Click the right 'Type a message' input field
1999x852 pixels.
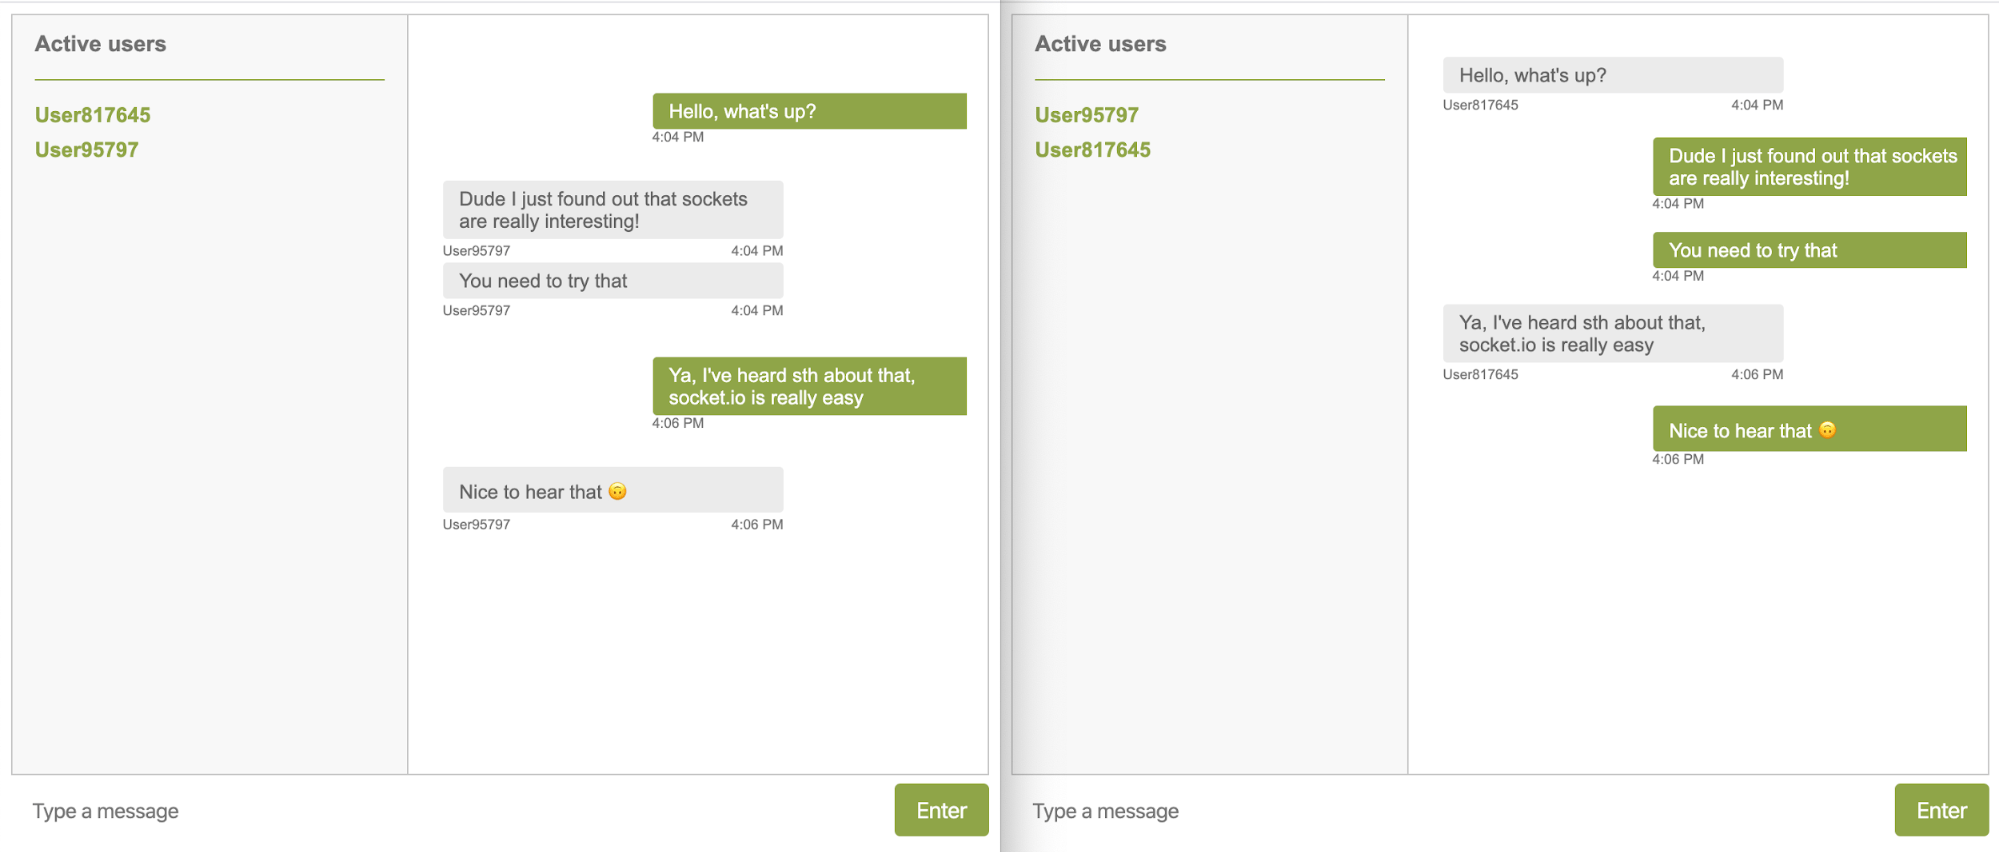pyautogui.click(x=1104, y=810)
